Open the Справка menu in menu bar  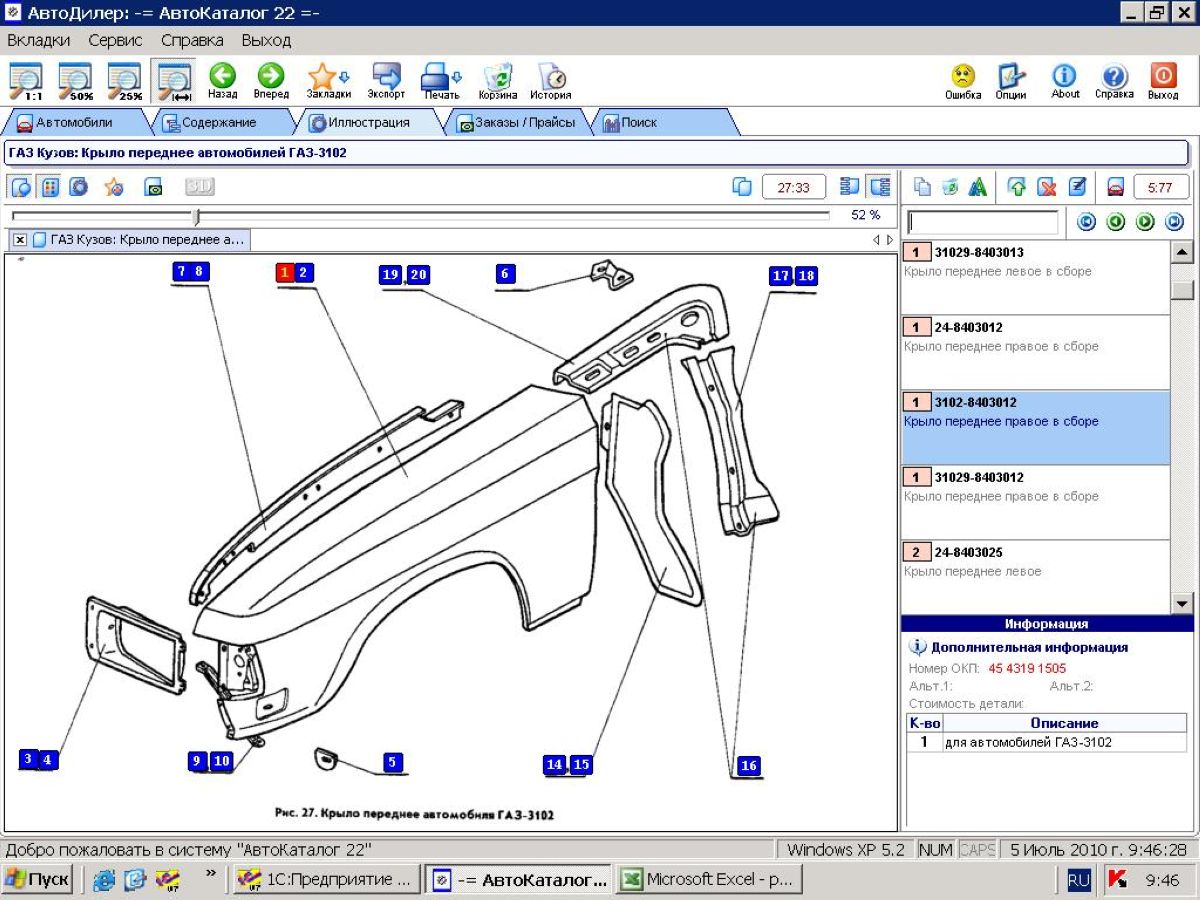[192, 40]
